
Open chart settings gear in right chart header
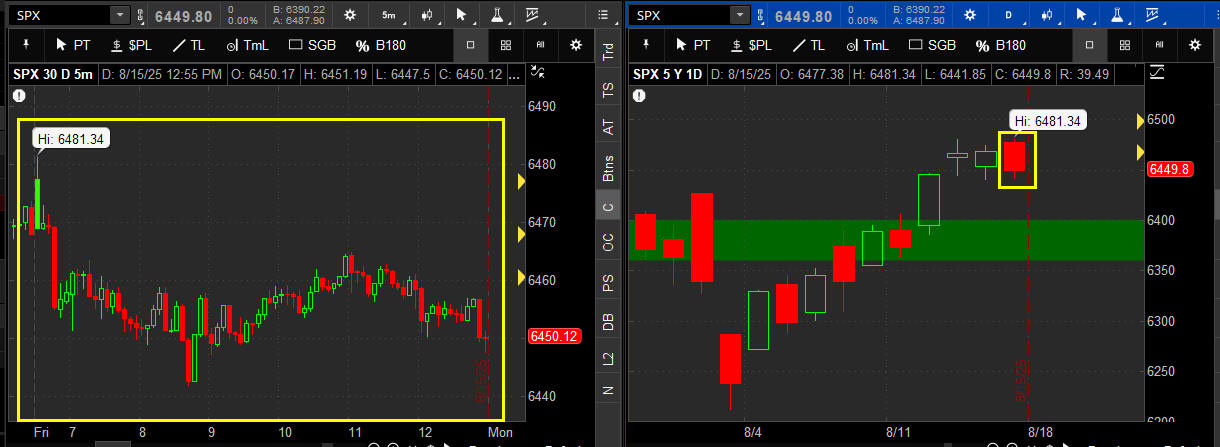[969, 15]
